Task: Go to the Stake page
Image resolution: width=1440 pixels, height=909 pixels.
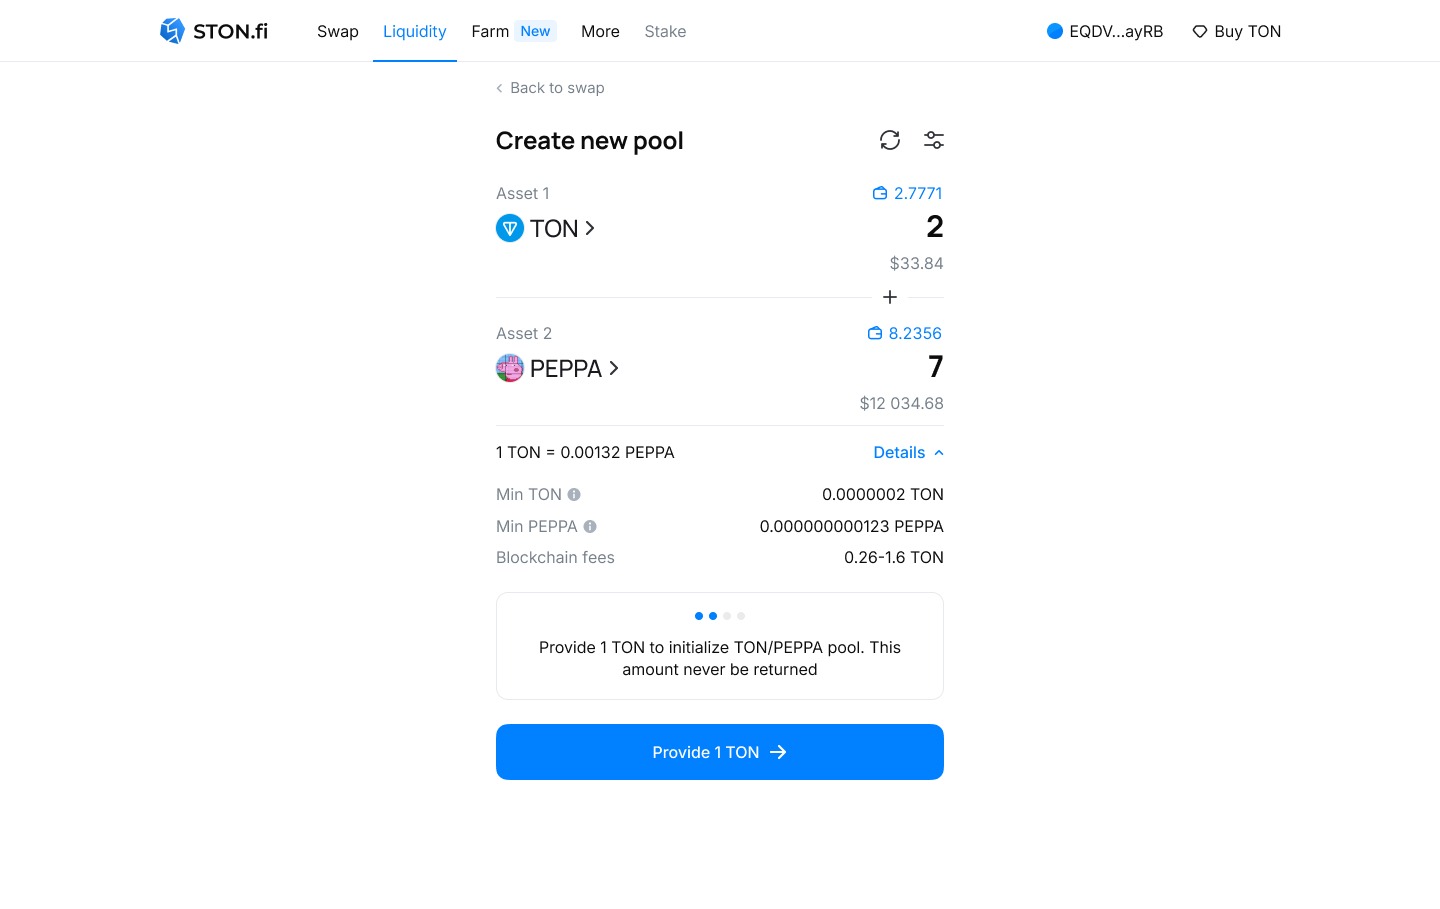Action: coord(665,31)
